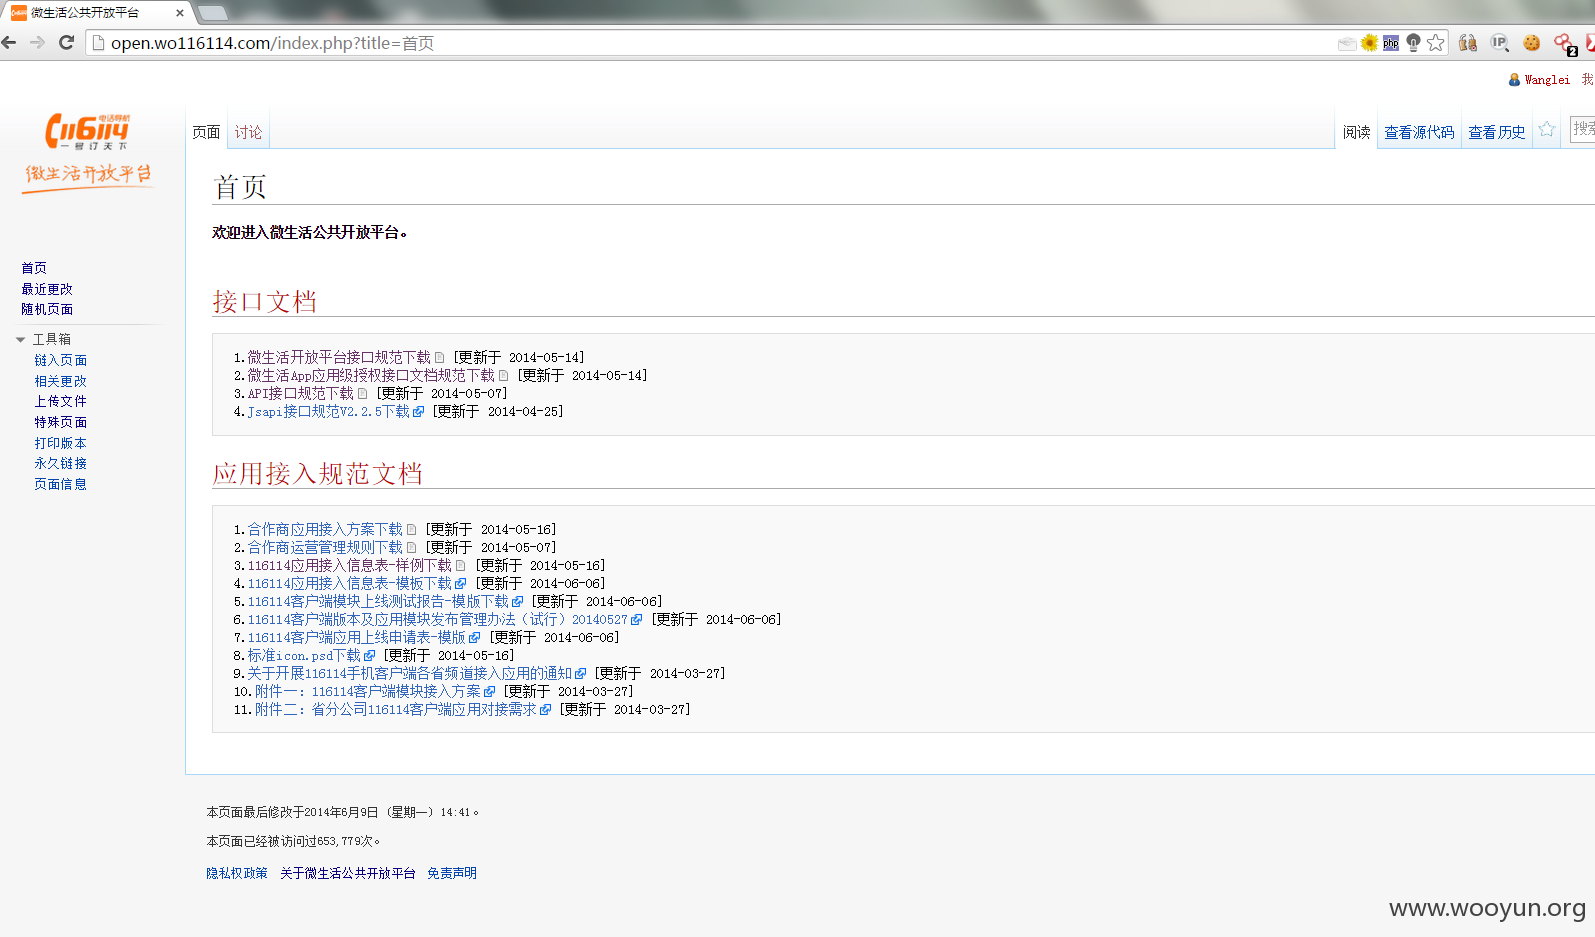The width and height of the screenshot is (1595, 937).
Task: Click the wiki search box
Action: point(1583,129)
